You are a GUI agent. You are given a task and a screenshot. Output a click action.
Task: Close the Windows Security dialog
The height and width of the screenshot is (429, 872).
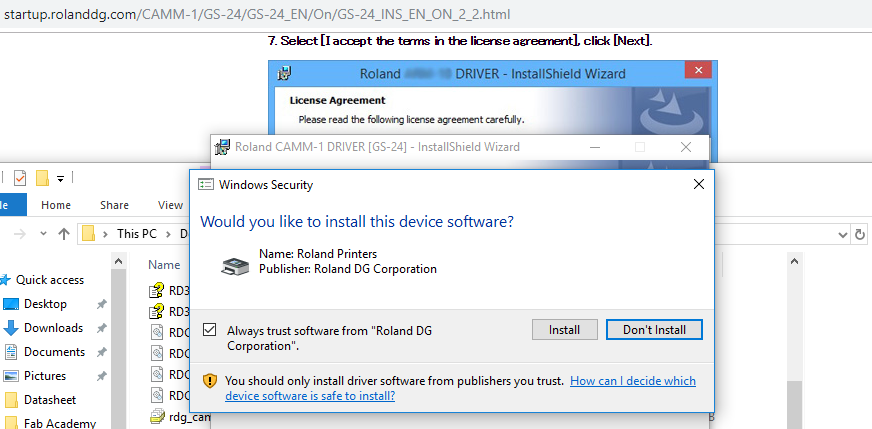click(698, 184)
